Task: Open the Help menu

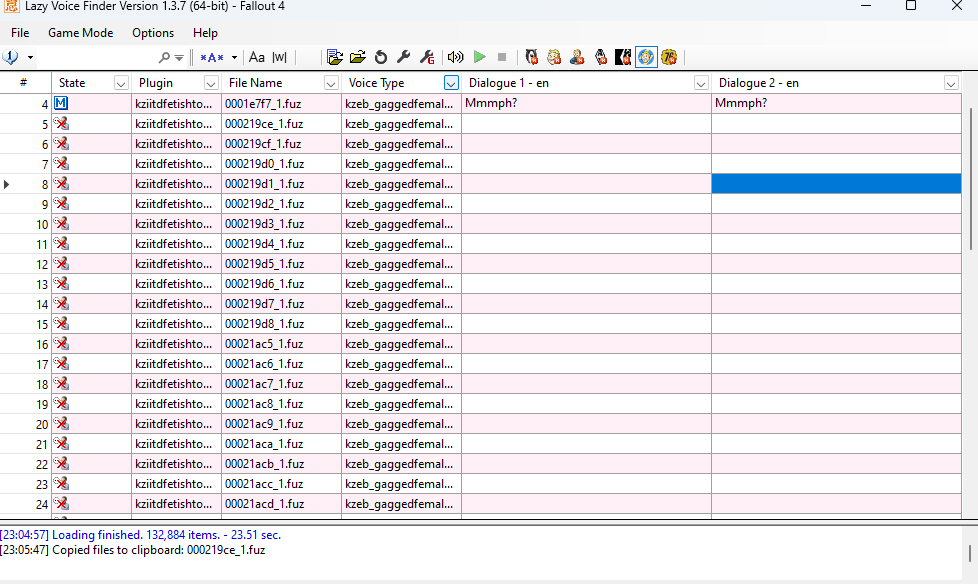Action: pyautogui.click(x=205, y=33)
